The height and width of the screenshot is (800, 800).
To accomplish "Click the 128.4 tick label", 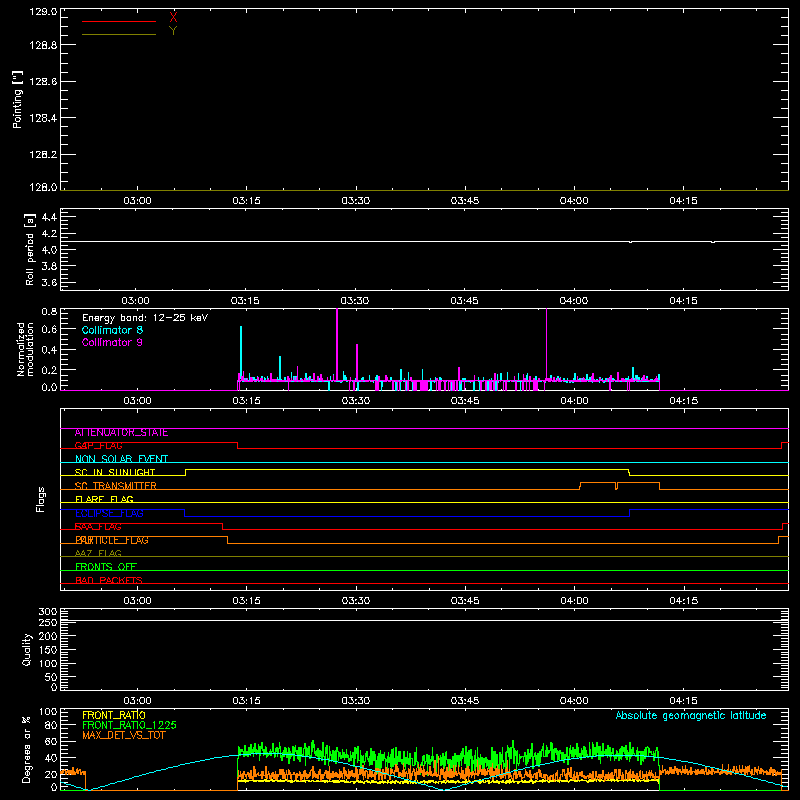I will tap(43, 118).
